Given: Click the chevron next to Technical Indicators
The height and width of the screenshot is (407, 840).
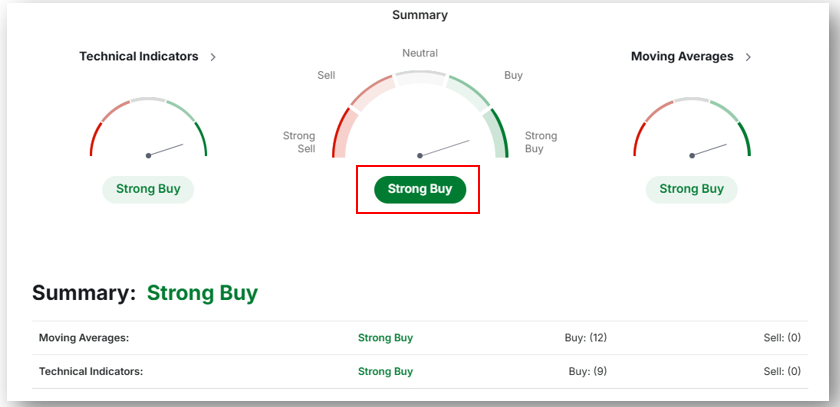Looking at the screenshot, I should click(213, 57).
